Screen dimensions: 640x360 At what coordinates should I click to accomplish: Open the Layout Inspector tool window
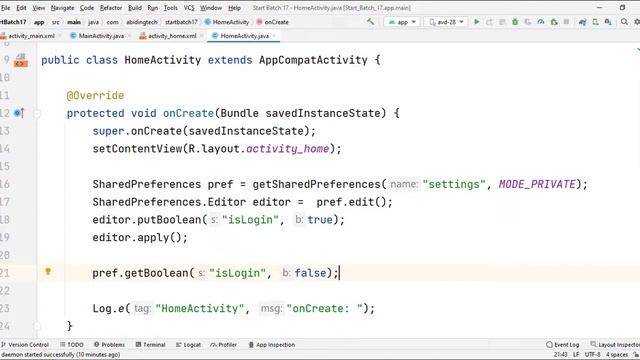click(x=615, y=345)
